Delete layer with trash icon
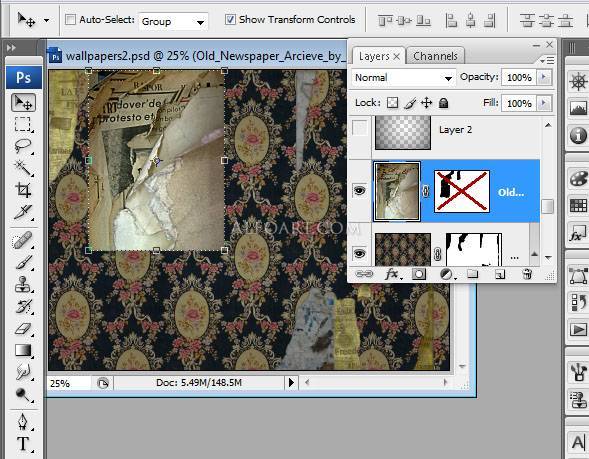The width and height of the screenshot is (589, 459). [527, 274]
